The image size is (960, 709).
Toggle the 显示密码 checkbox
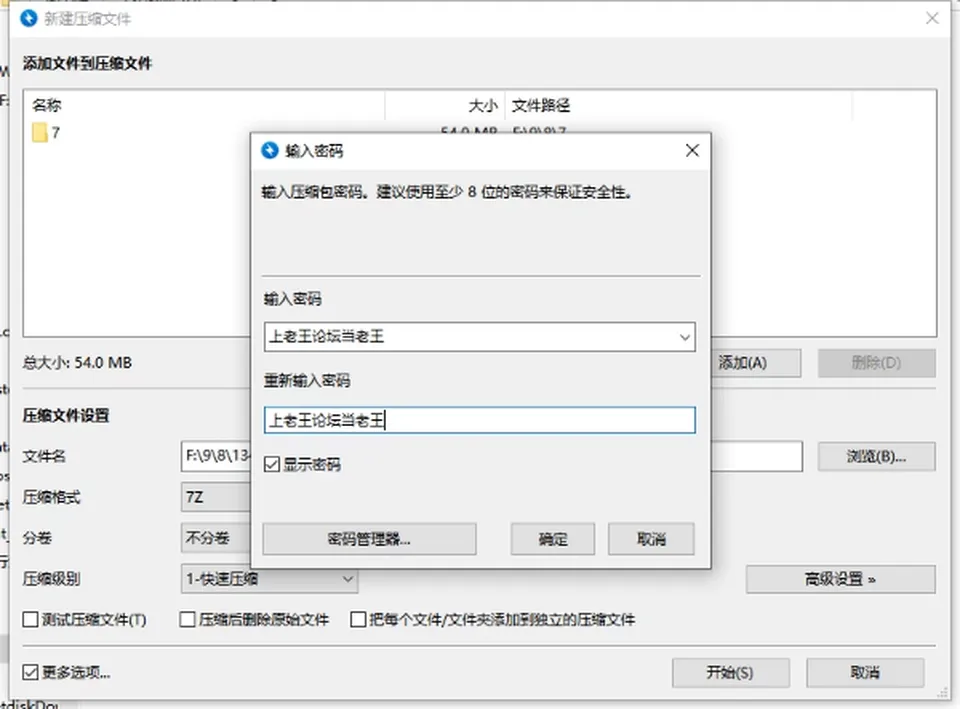(272, 464)
